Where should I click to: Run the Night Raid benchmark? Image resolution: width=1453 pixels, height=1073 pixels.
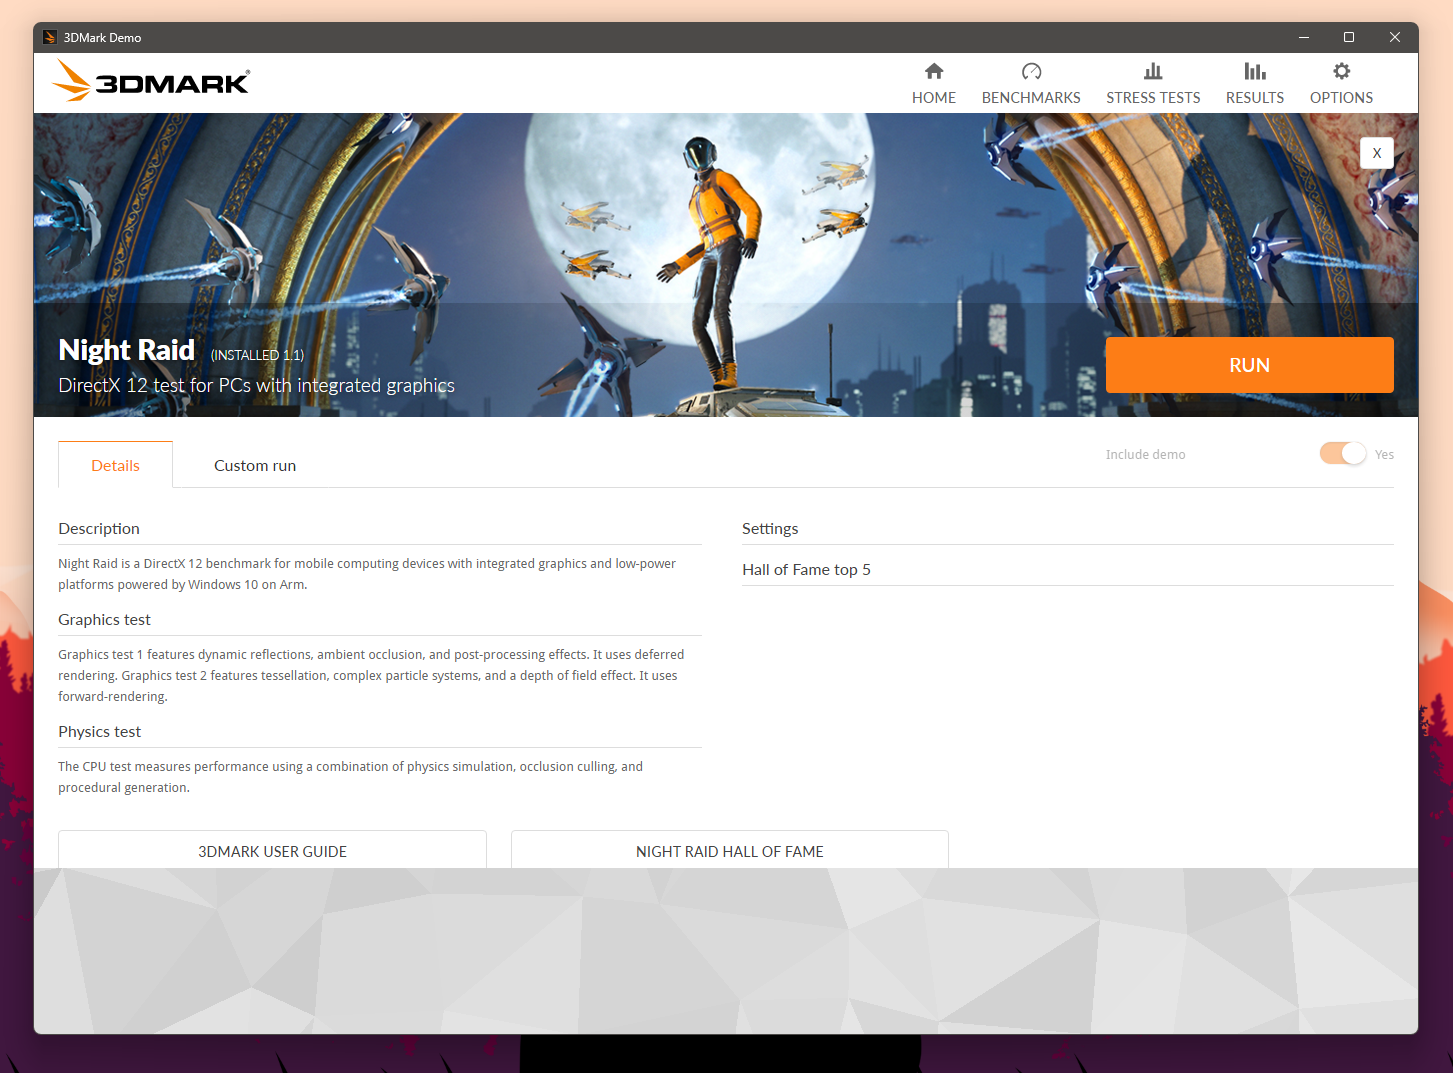[x=1249, y=365]
